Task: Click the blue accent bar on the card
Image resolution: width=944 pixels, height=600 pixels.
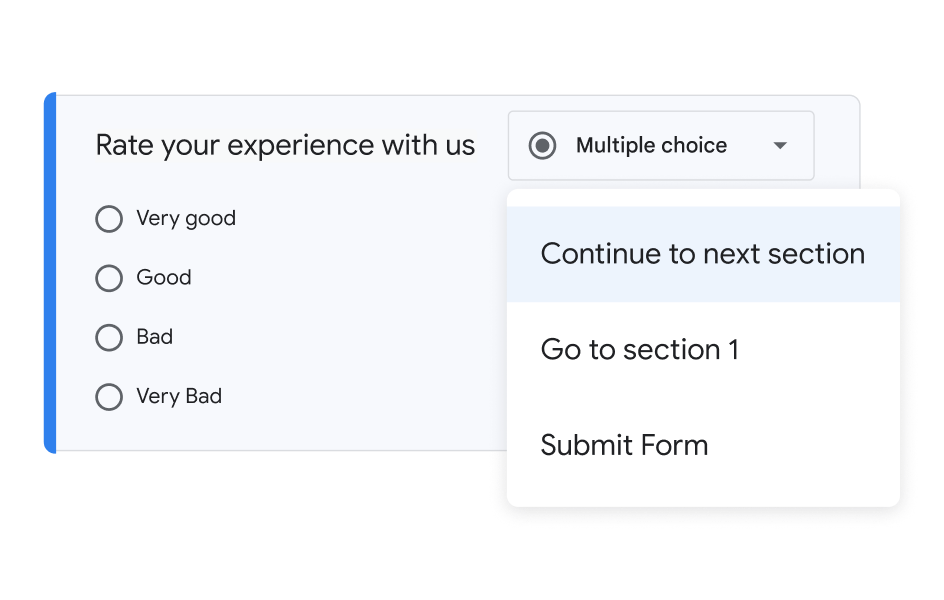Action: point(51,272)
